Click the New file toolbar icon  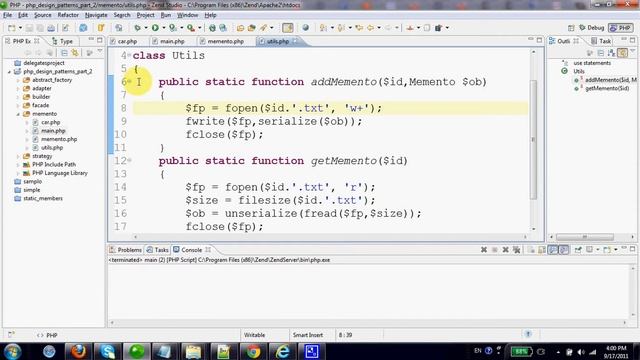[x=12, y=28]
